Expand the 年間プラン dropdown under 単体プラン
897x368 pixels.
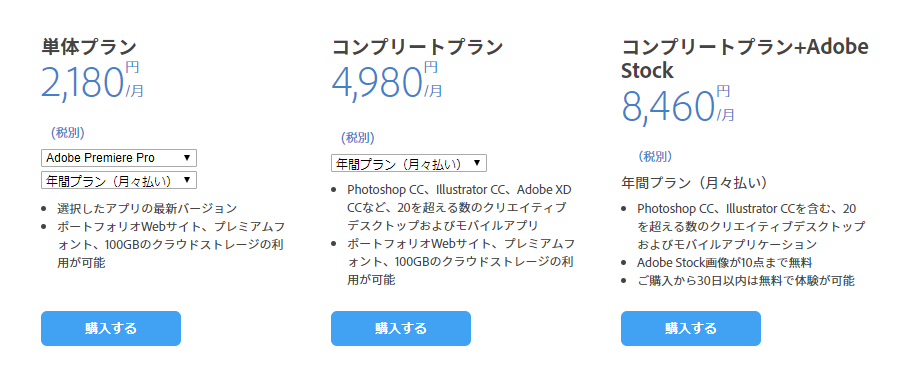point(119,180)
